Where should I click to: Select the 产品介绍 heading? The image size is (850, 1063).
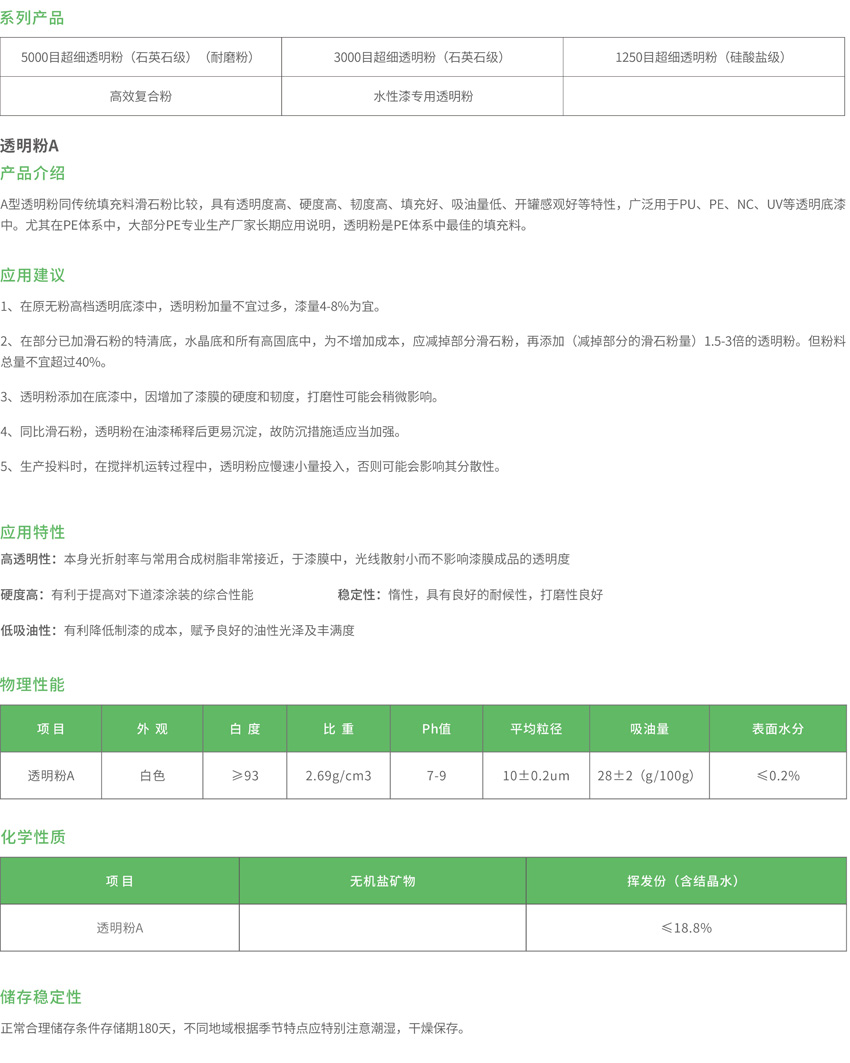(32, 173)
